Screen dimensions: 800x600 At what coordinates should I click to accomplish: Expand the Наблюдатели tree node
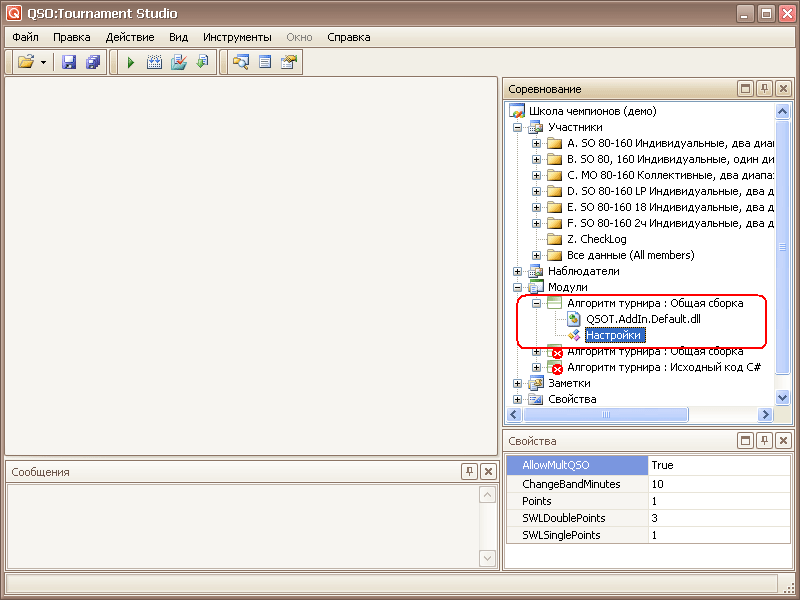pos(517,271)
